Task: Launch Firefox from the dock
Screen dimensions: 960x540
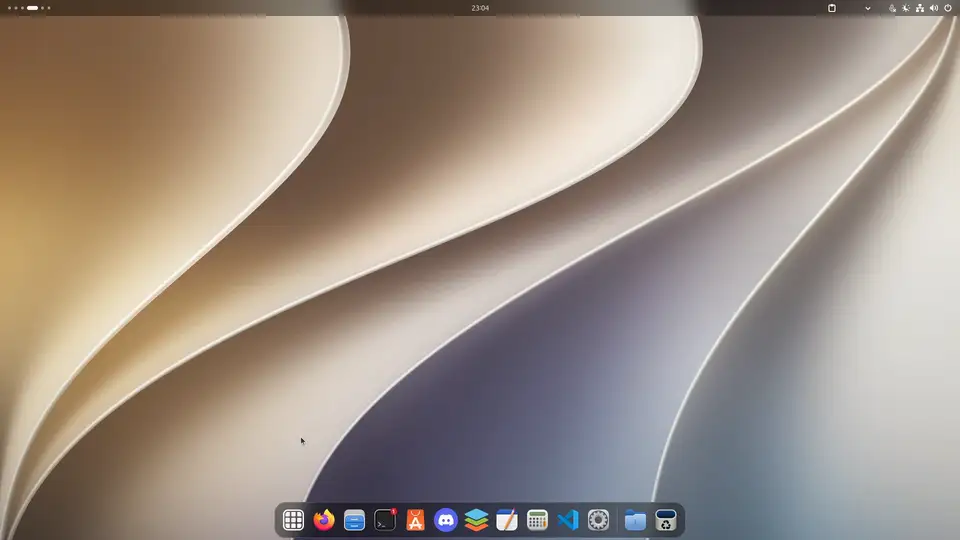Action: coord(324,520)
